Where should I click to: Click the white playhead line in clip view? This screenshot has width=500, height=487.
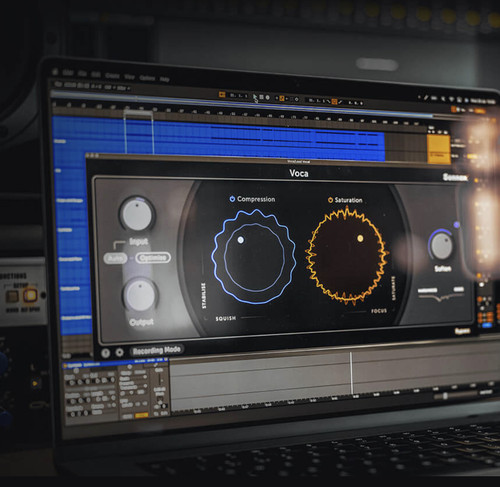tap(351, 374)
